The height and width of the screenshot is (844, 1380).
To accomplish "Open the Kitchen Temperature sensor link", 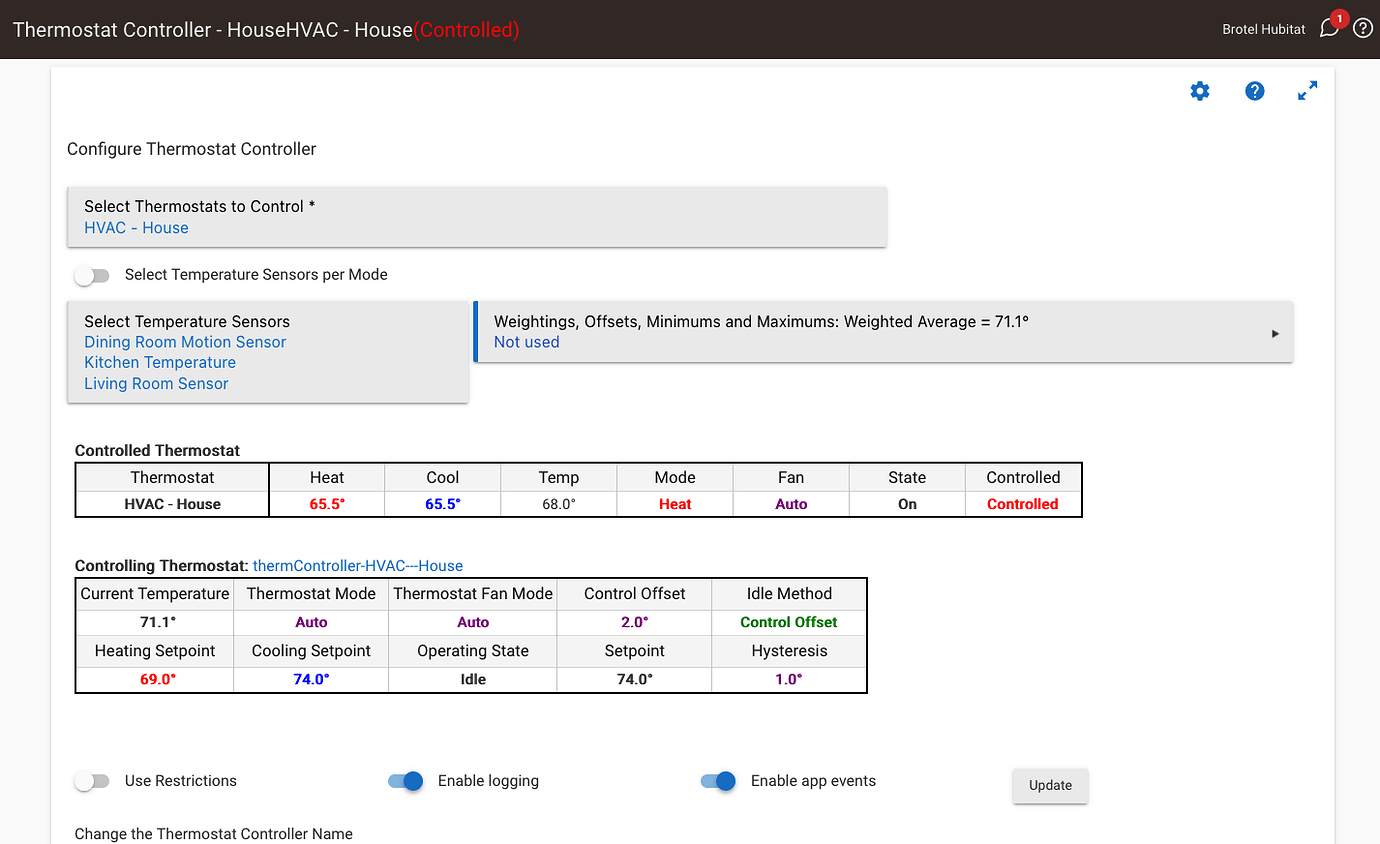I will click(159, 362).
